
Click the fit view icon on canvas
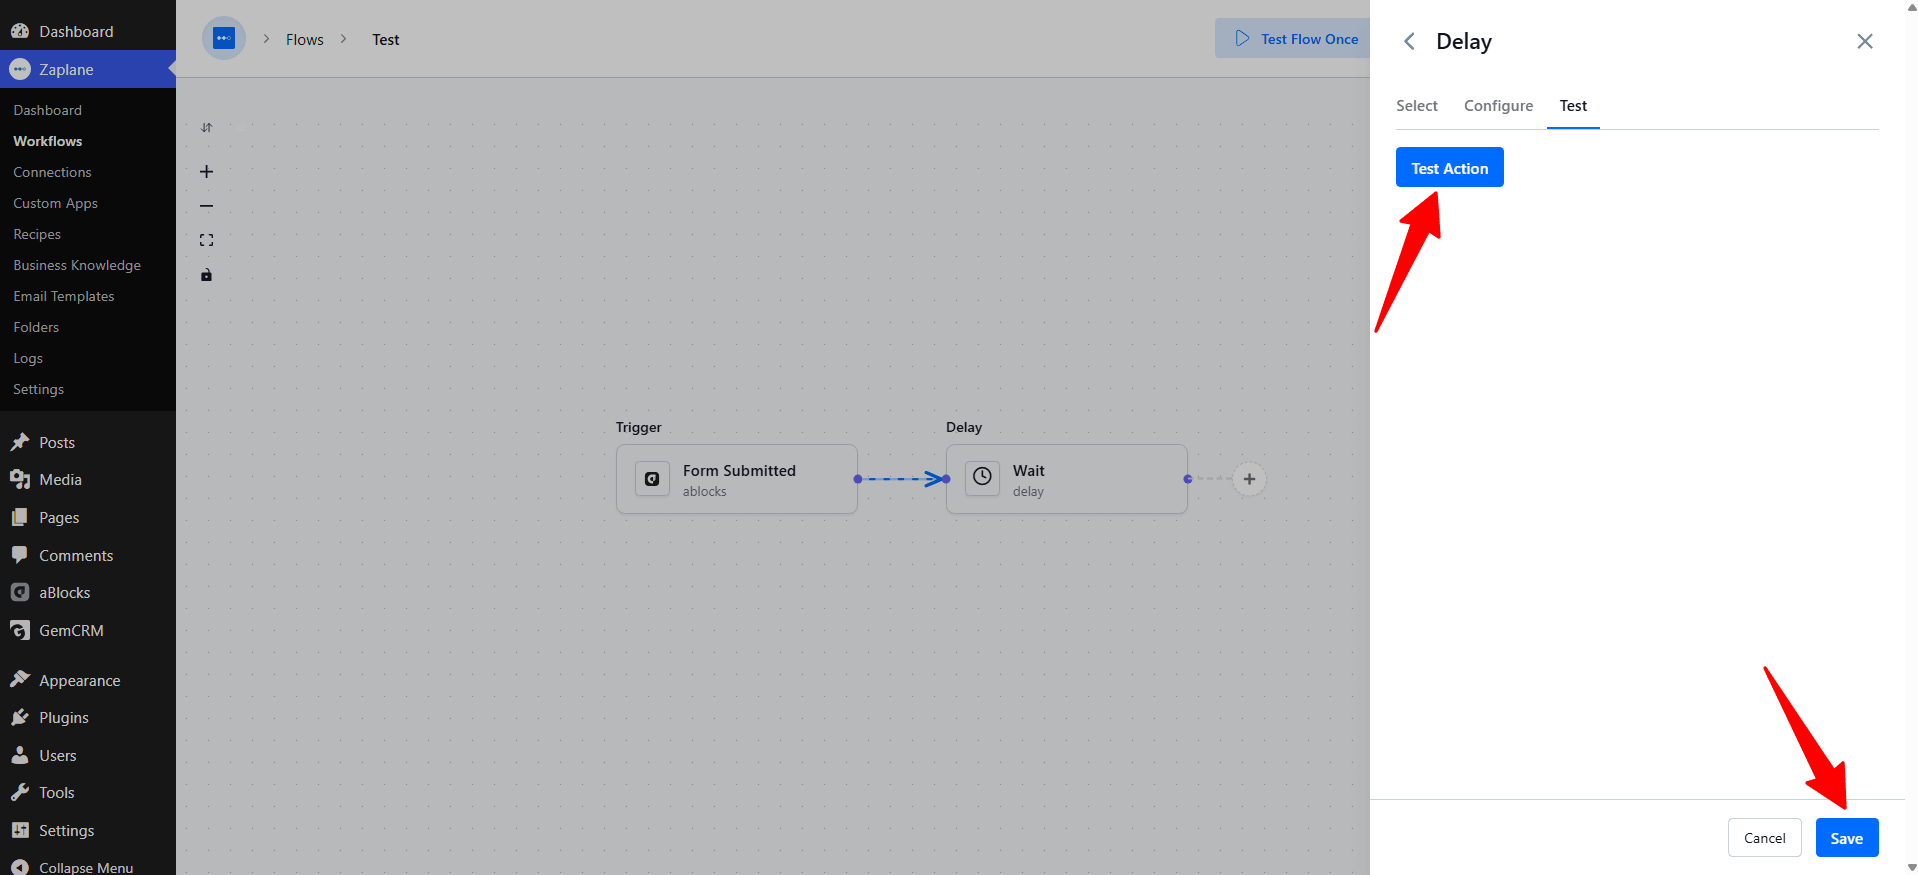(x=206, y=240)
